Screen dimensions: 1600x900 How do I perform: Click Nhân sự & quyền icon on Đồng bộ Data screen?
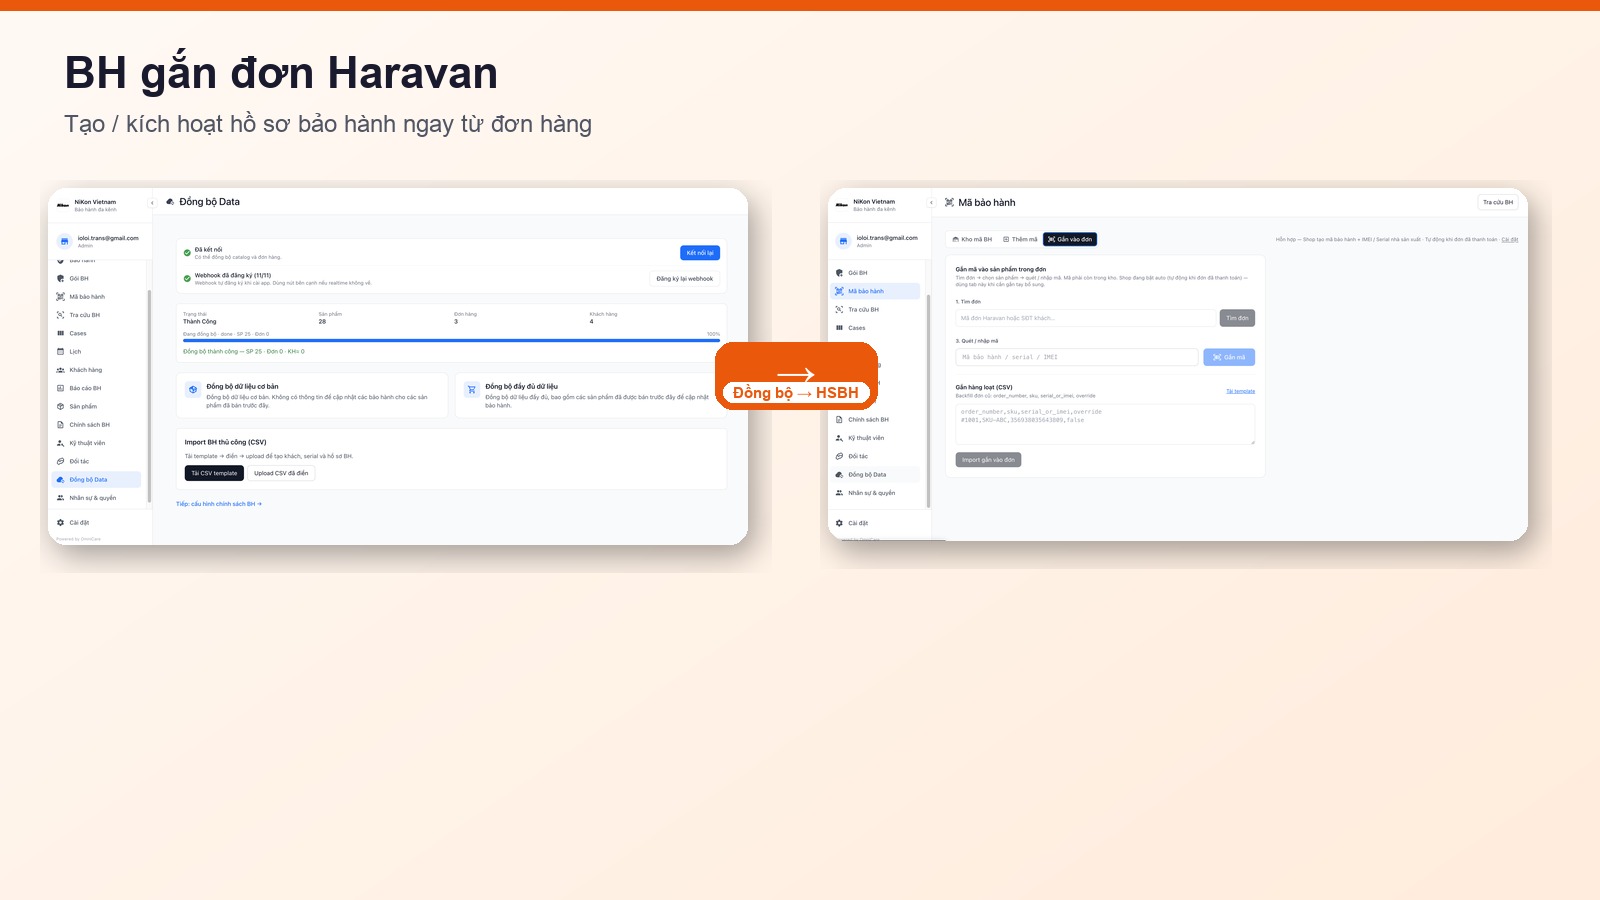click(60, 498)
